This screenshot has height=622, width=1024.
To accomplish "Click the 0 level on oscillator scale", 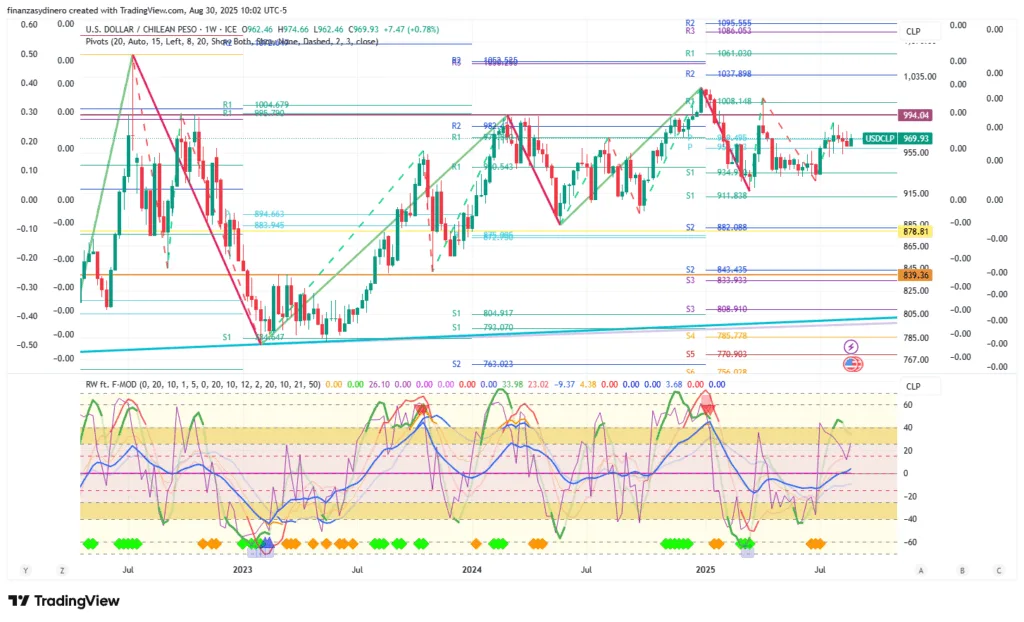I will click(x=906, y=473).
